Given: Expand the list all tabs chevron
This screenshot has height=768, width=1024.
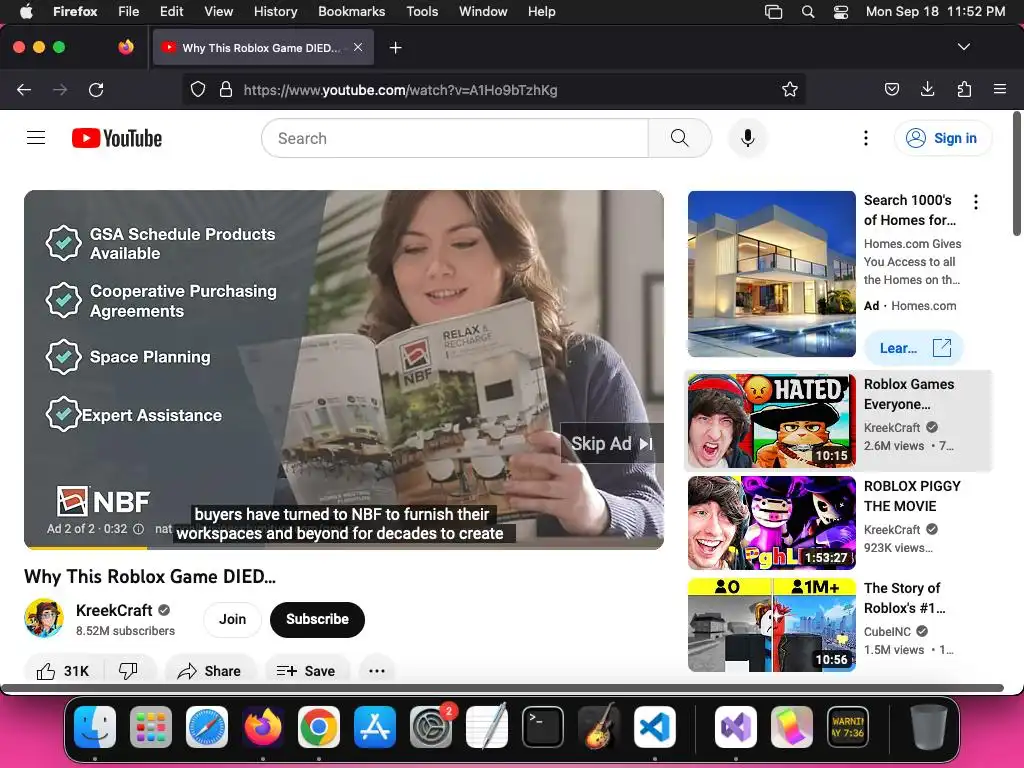Looking at the screenshot, I should [x=964, y=47].
